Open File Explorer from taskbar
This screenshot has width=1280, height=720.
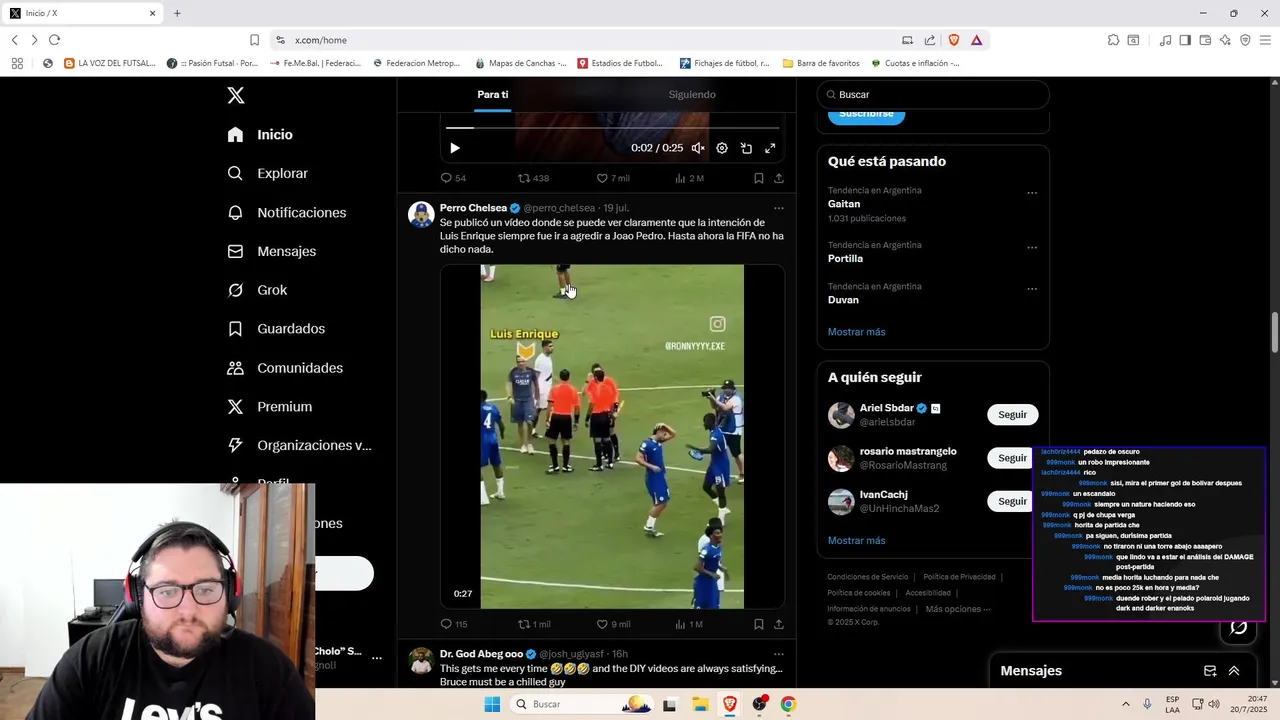[700, 704]
